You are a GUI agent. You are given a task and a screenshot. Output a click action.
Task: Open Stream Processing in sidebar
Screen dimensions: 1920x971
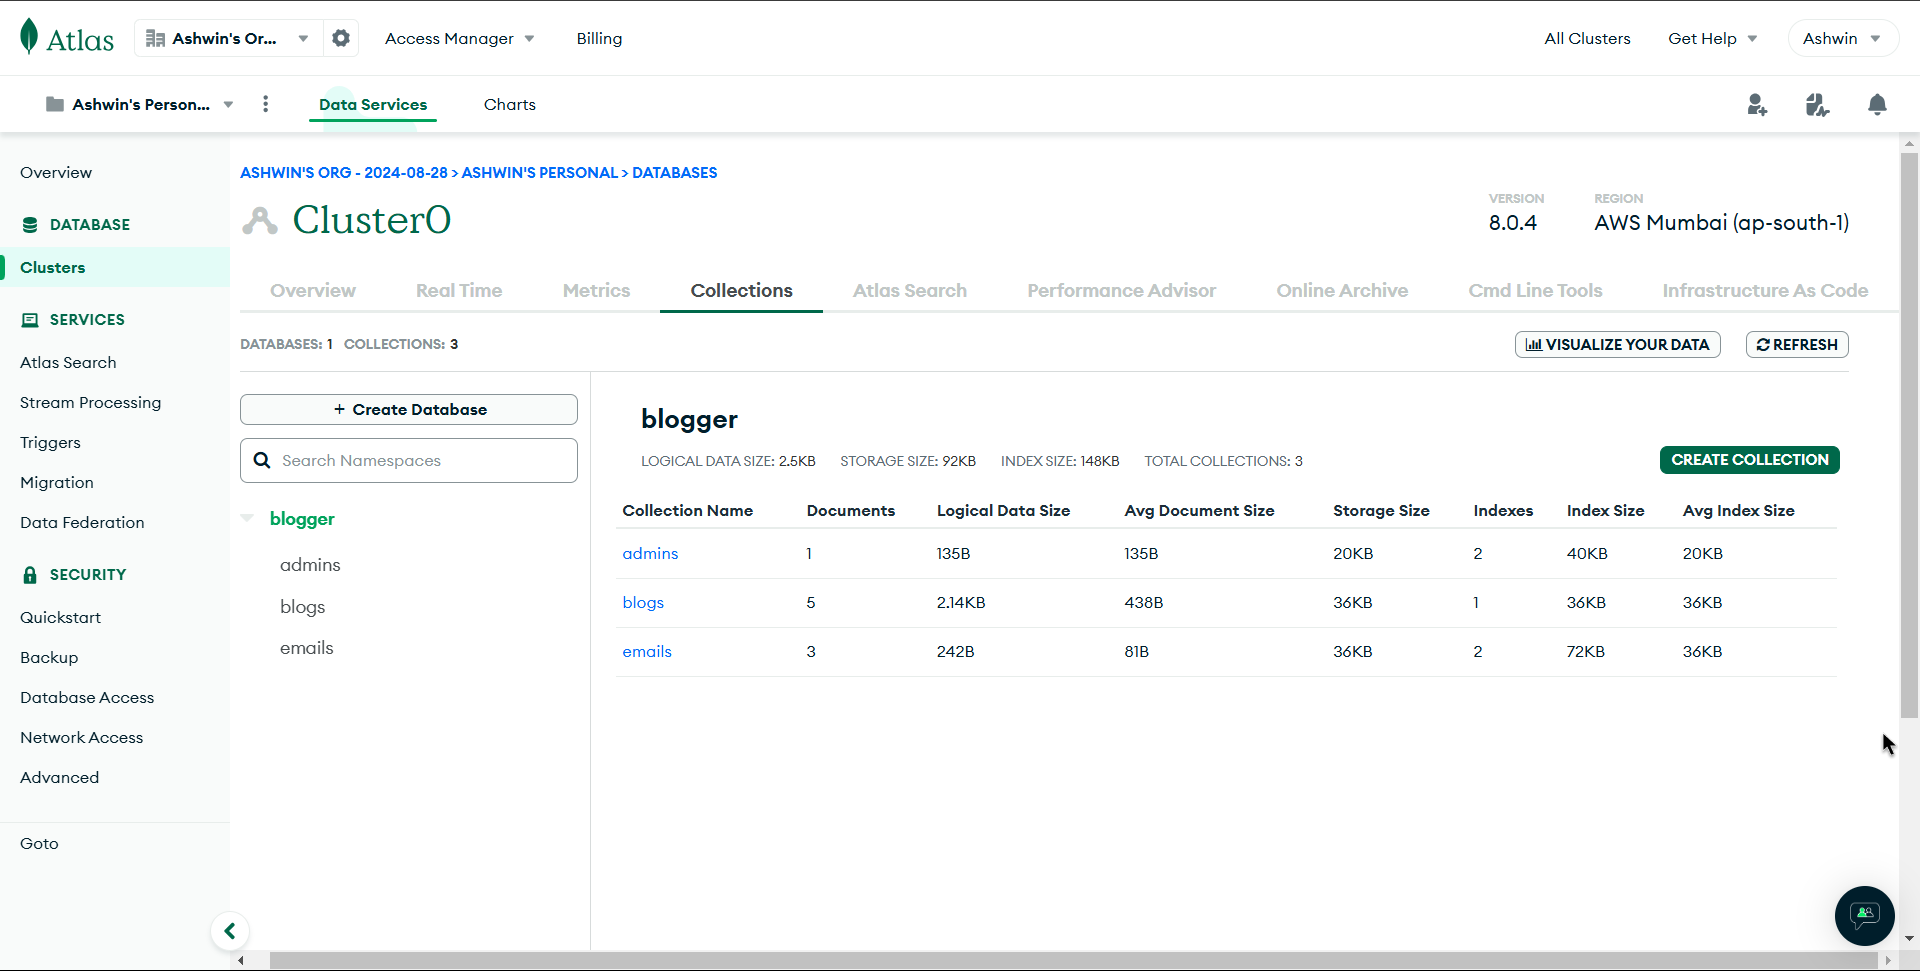pyautogui.click(x=90, y=402)
